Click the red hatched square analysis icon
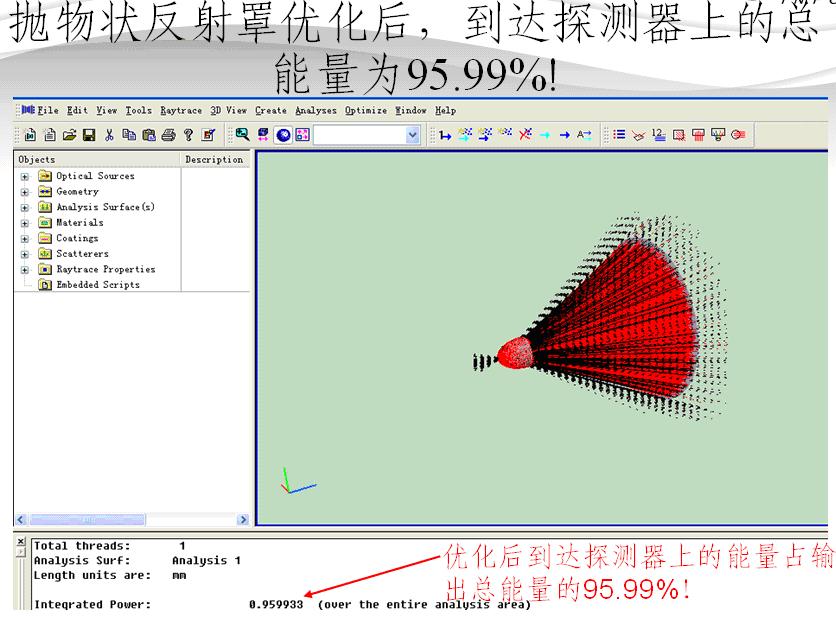The height and width of the screenshot is (617, 836). [x=679, y=135]
